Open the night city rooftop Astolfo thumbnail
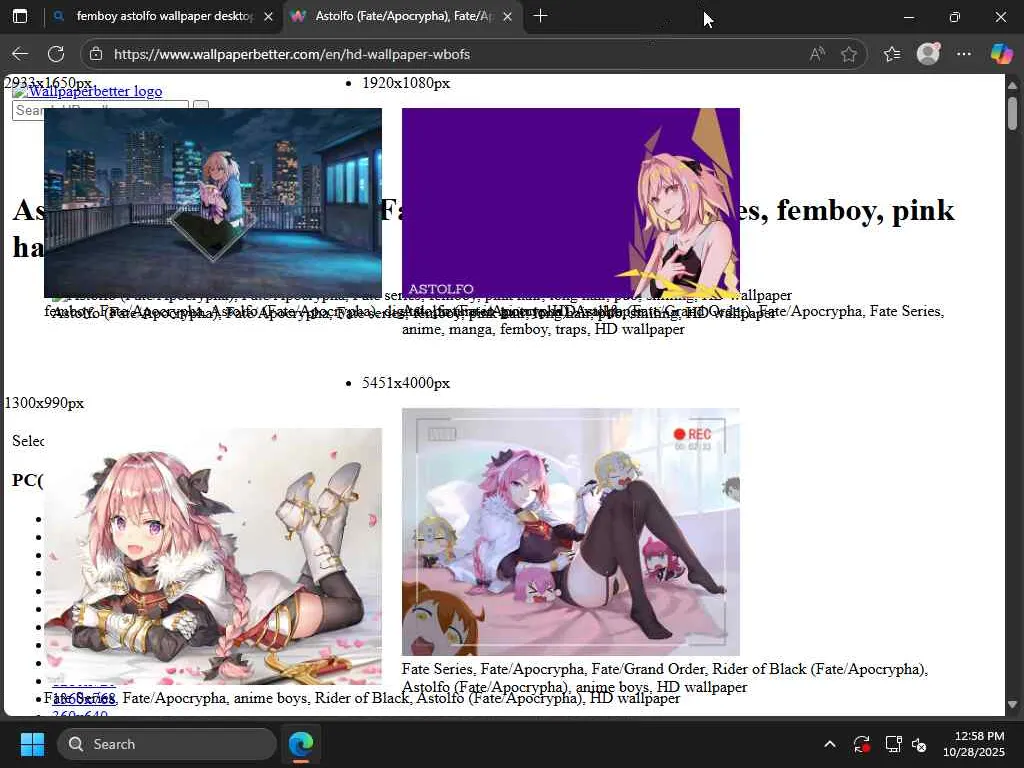The image size is (1024, 768). click(213, 203)
